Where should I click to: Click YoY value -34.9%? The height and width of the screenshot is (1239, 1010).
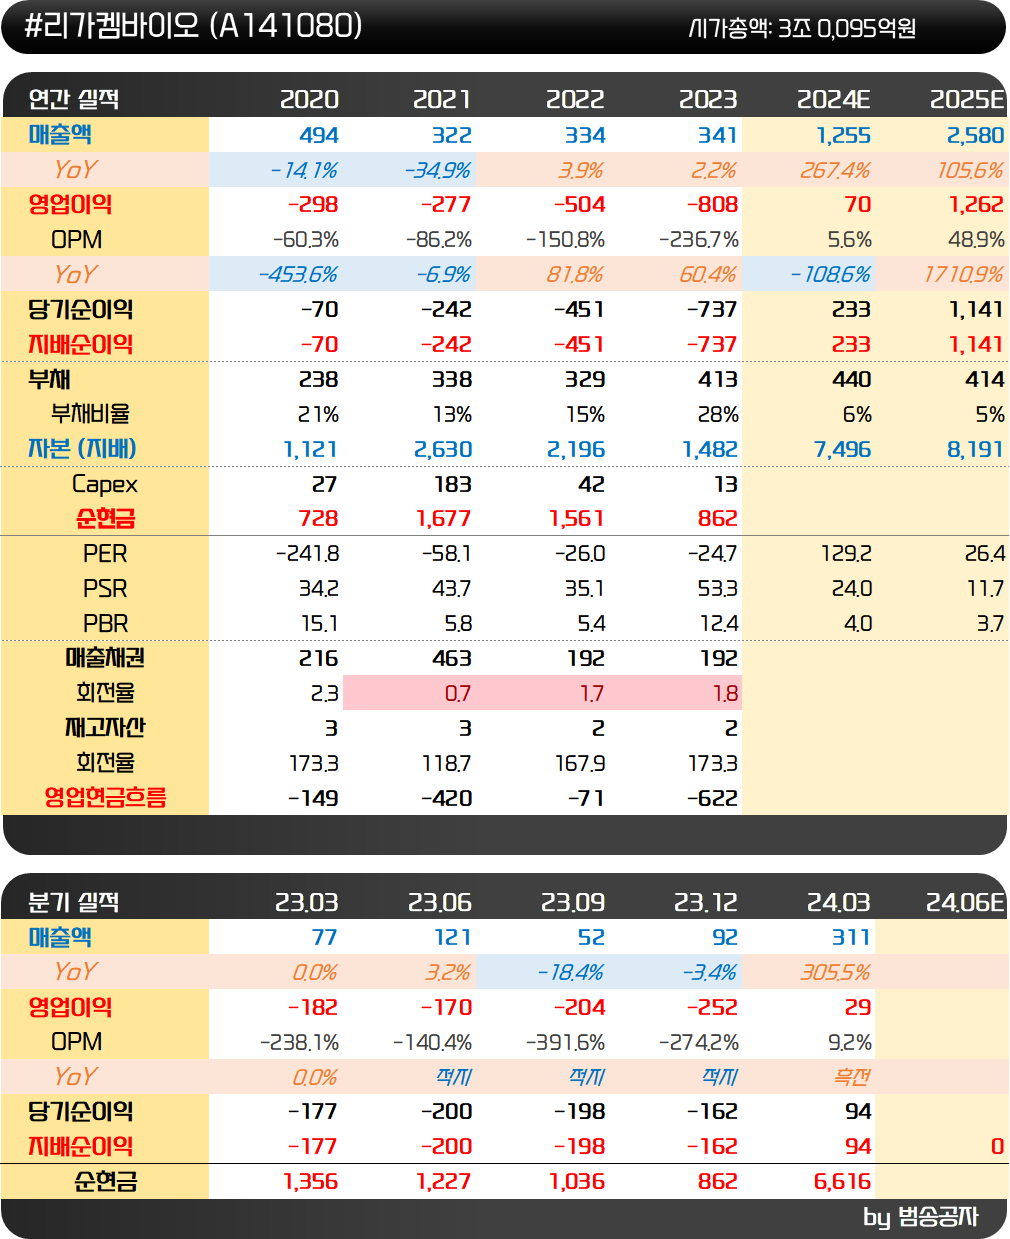coord(437,170)
